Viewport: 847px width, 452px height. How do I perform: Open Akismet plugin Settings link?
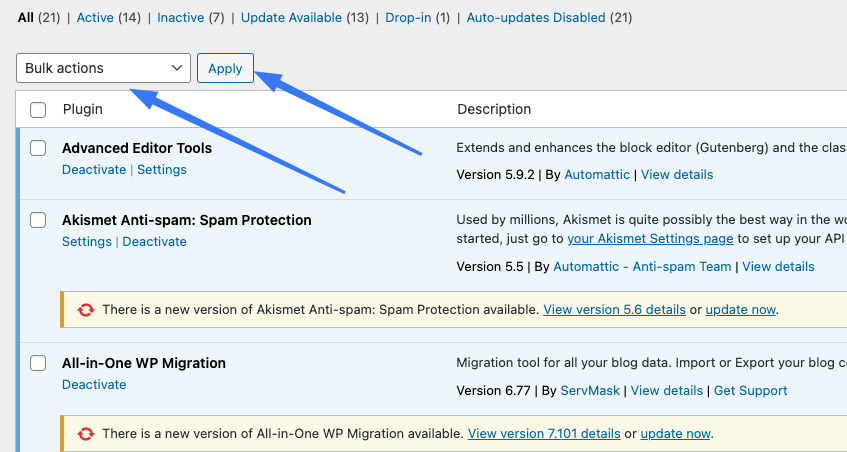coord(87,242)
